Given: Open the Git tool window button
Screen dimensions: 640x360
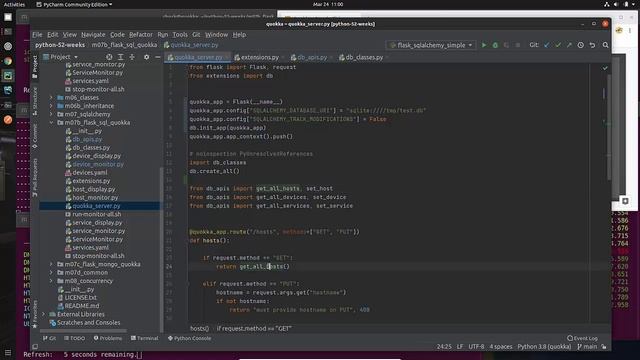Looking at the screenshot, I should pos(49,338).
